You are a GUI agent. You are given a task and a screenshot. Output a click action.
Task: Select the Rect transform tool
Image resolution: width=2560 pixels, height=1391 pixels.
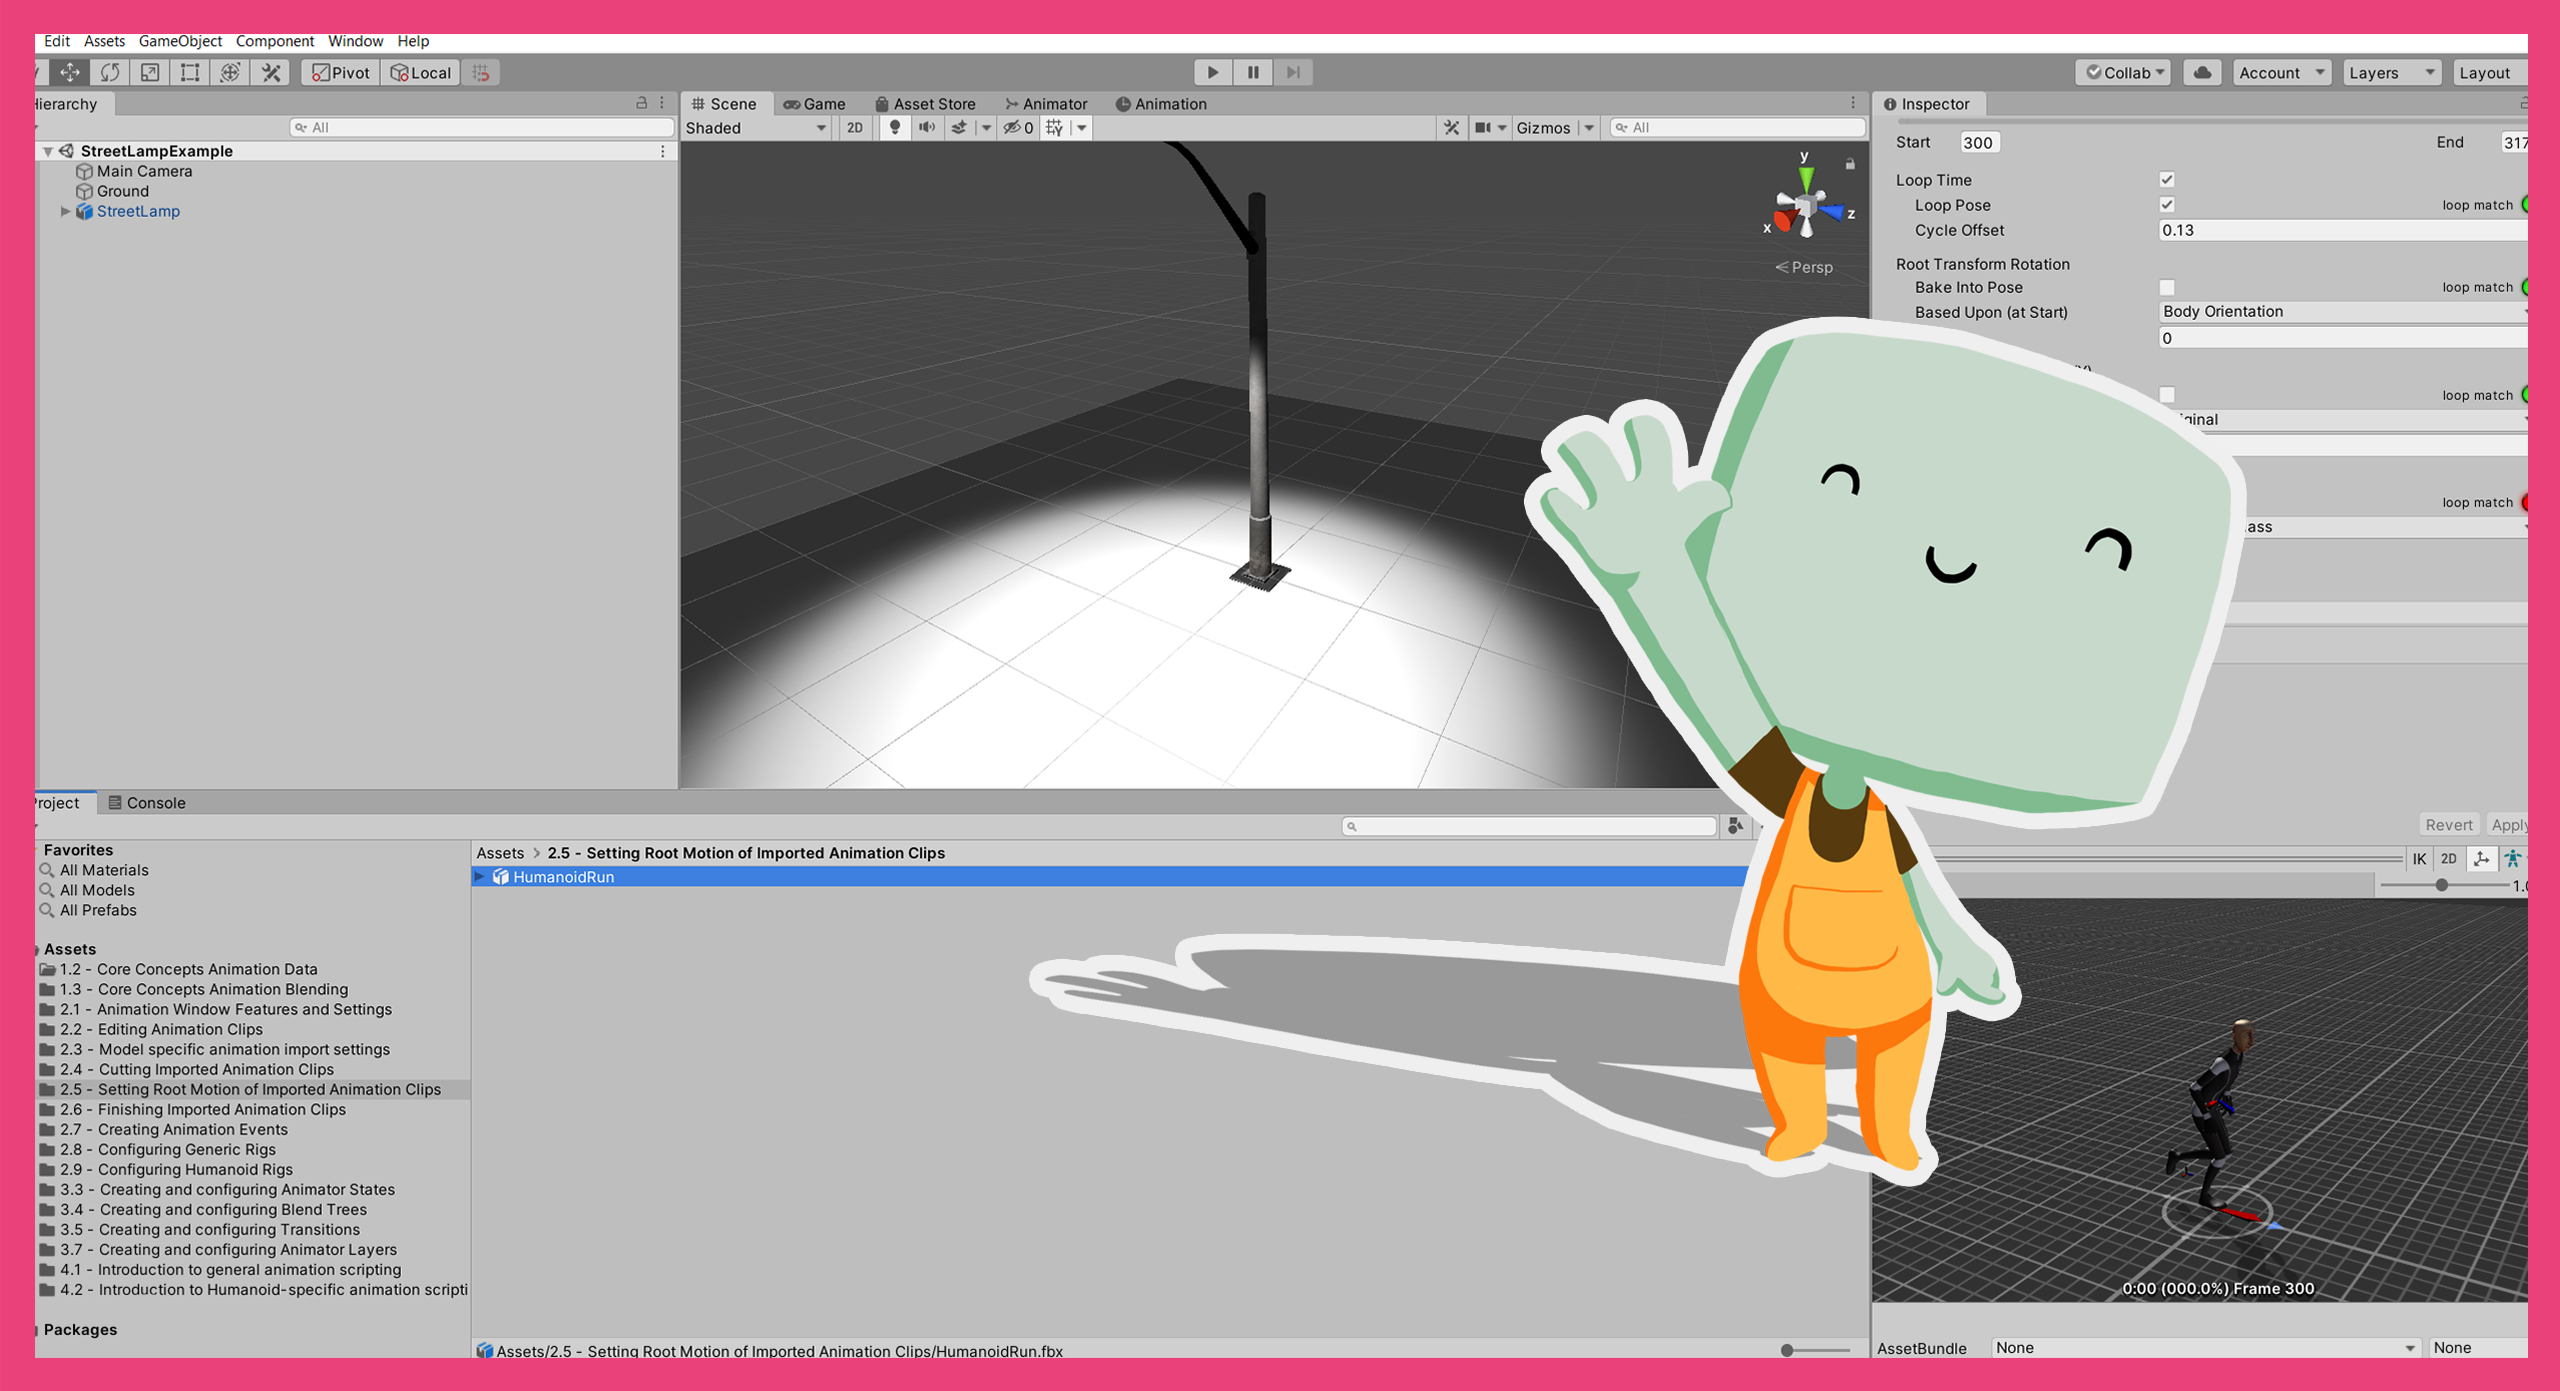(x=190, y=73)
